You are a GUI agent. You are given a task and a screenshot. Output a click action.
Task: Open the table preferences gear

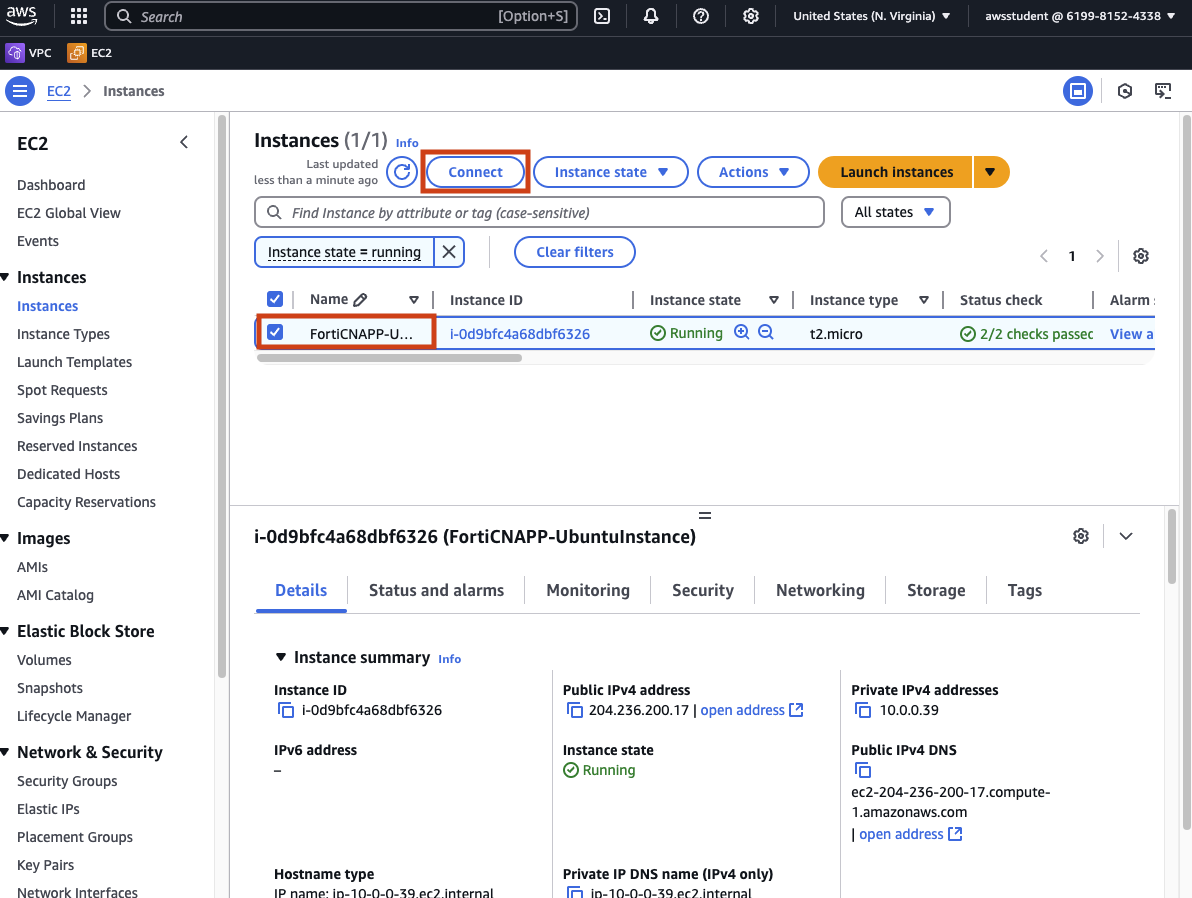pos(1140,256)
